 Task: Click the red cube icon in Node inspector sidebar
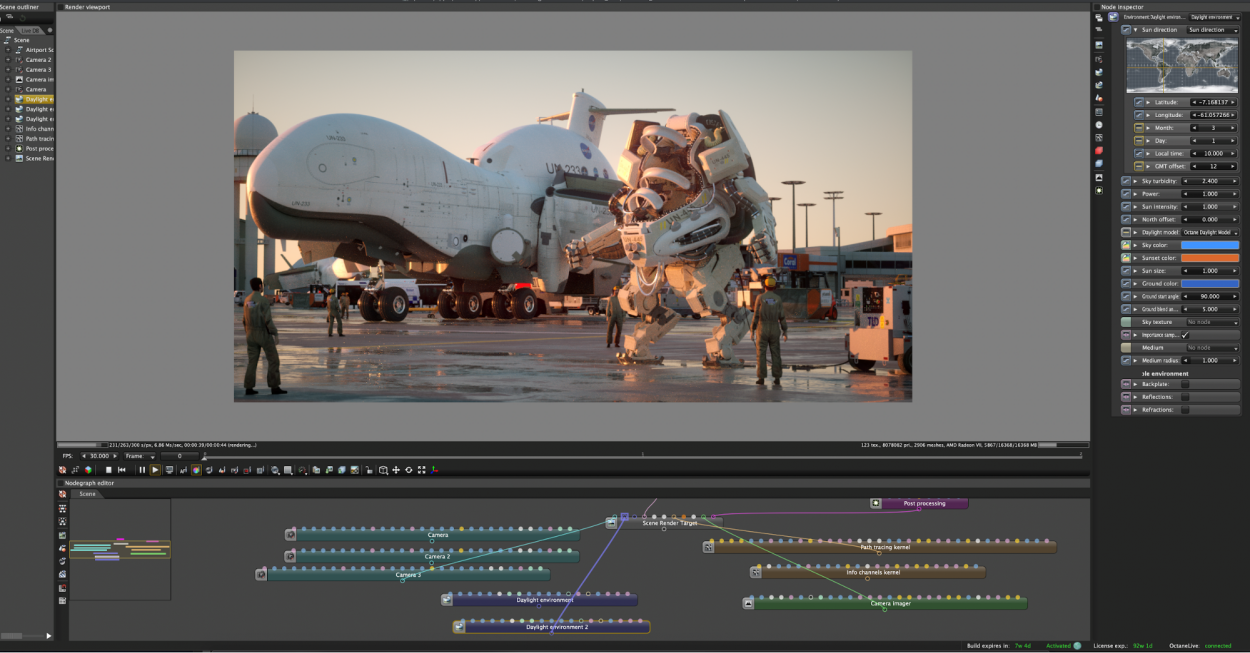1099,150
